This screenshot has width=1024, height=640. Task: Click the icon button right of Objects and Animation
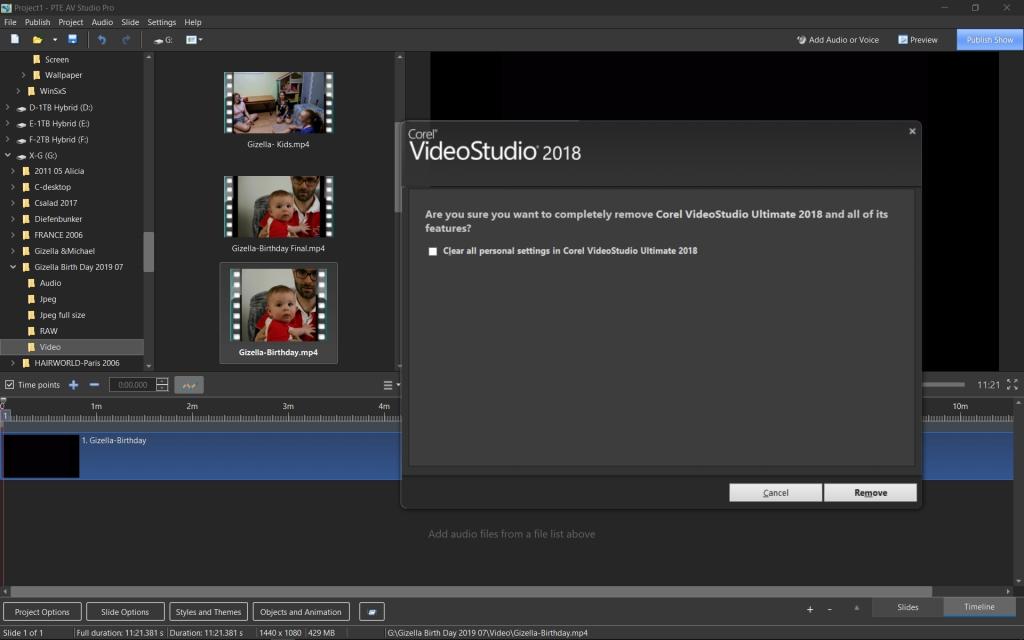click(x=372, y=612)
